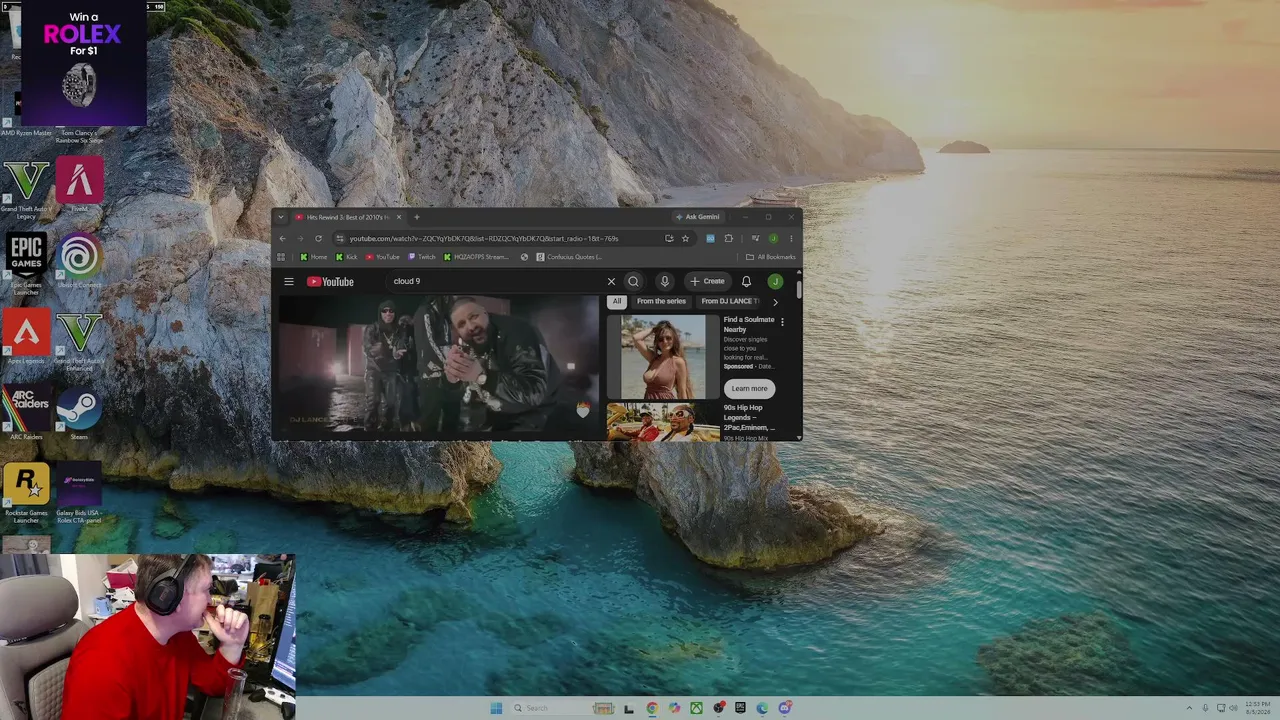Open Microsoft Edge from the taskbar
The height and width of the screenshot is (720, 1280).
pyautogui.click(x=762, y=708)
